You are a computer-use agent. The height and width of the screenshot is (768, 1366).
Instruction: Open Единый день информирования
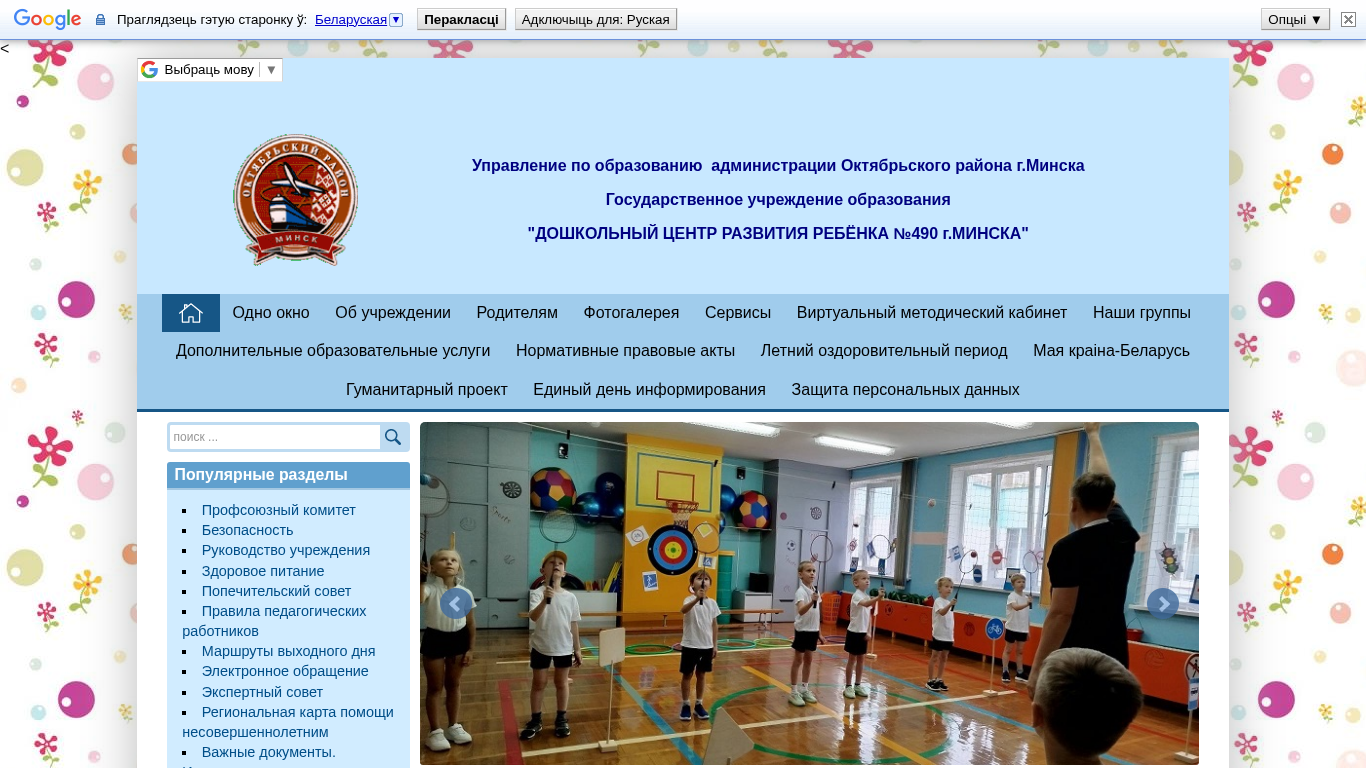tap(649, 390)
